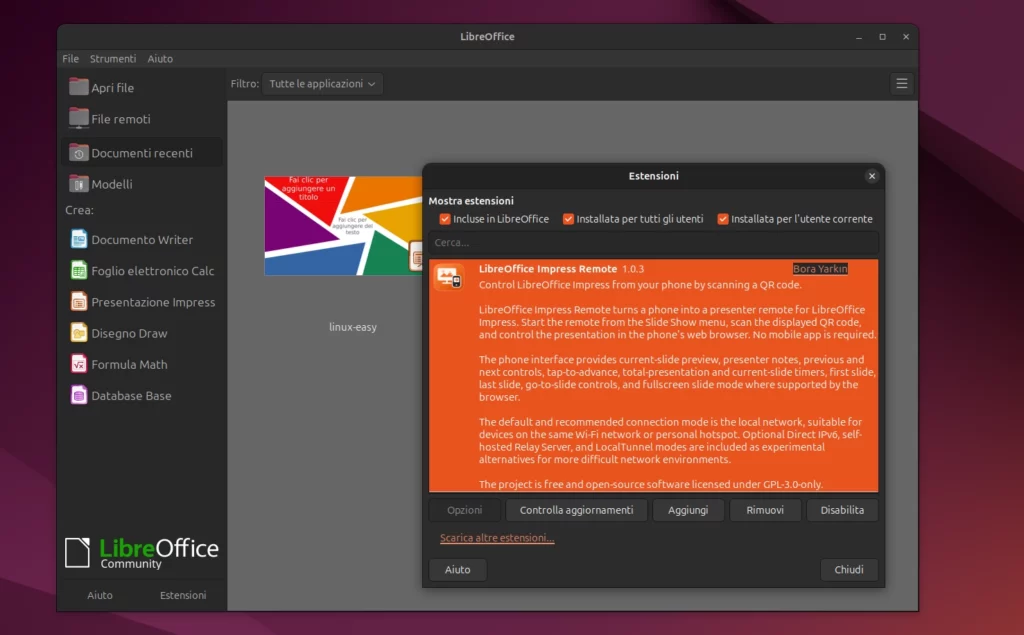Open the Tutte le applicazioni filter dropdown
1024x635 pixels.
coord(322,84)
